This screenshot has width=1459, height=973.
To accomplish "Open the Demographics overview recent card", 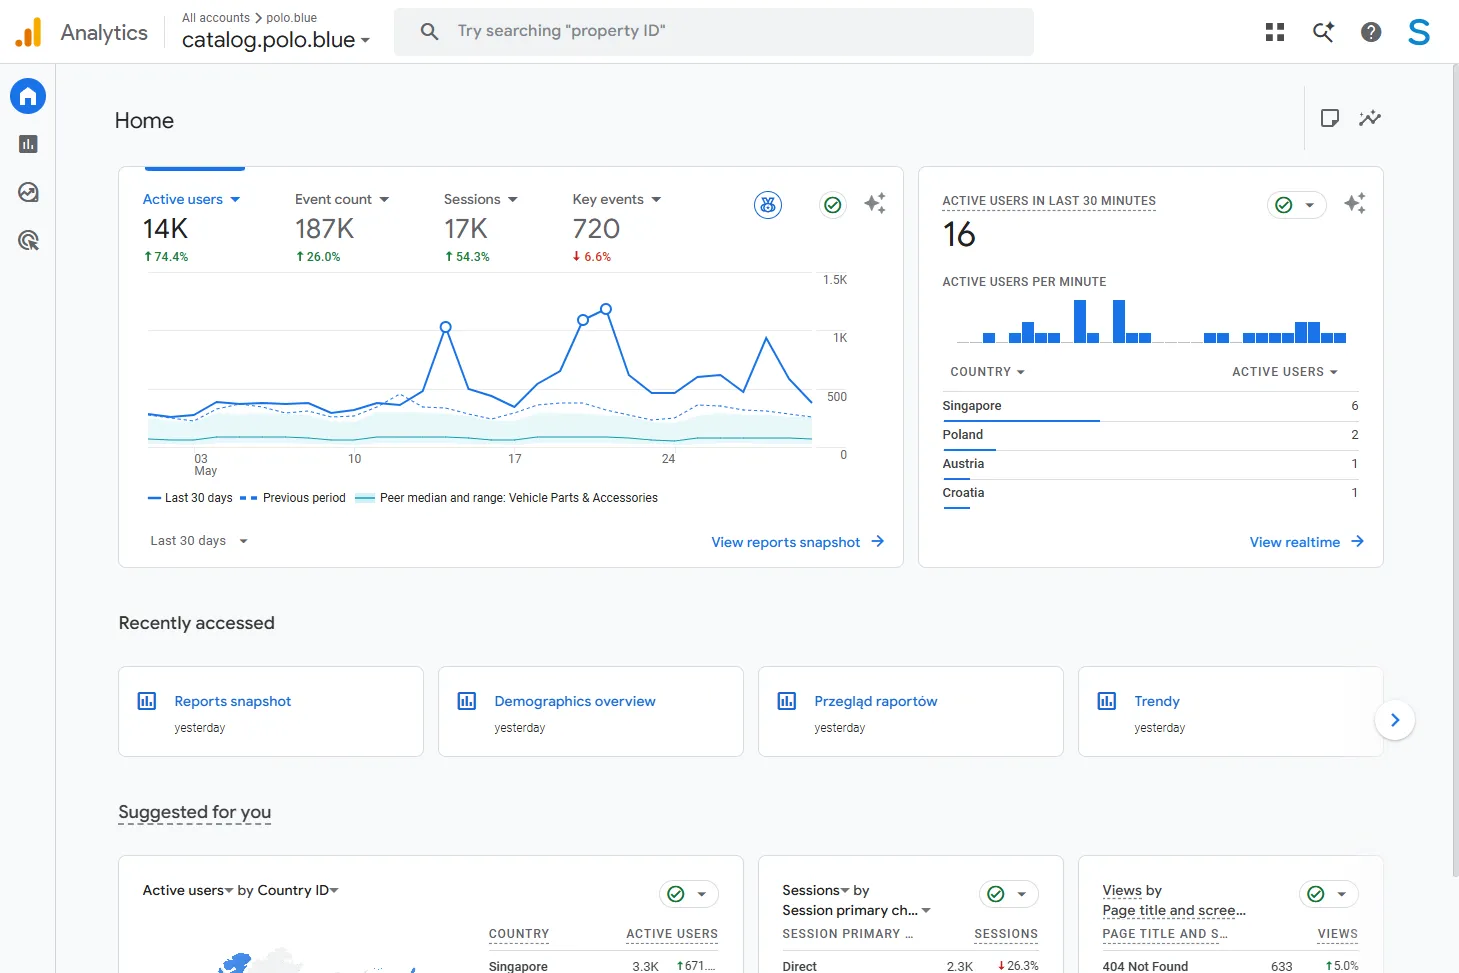I will tap(591, 712).
